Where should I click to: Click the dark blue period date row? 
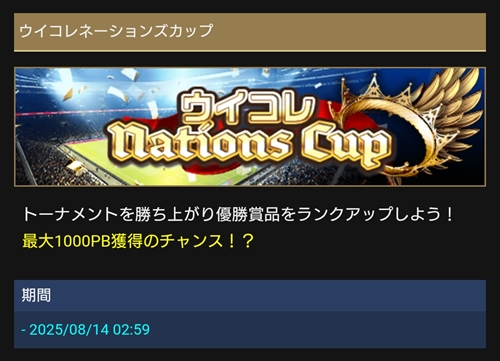point(250,330)
